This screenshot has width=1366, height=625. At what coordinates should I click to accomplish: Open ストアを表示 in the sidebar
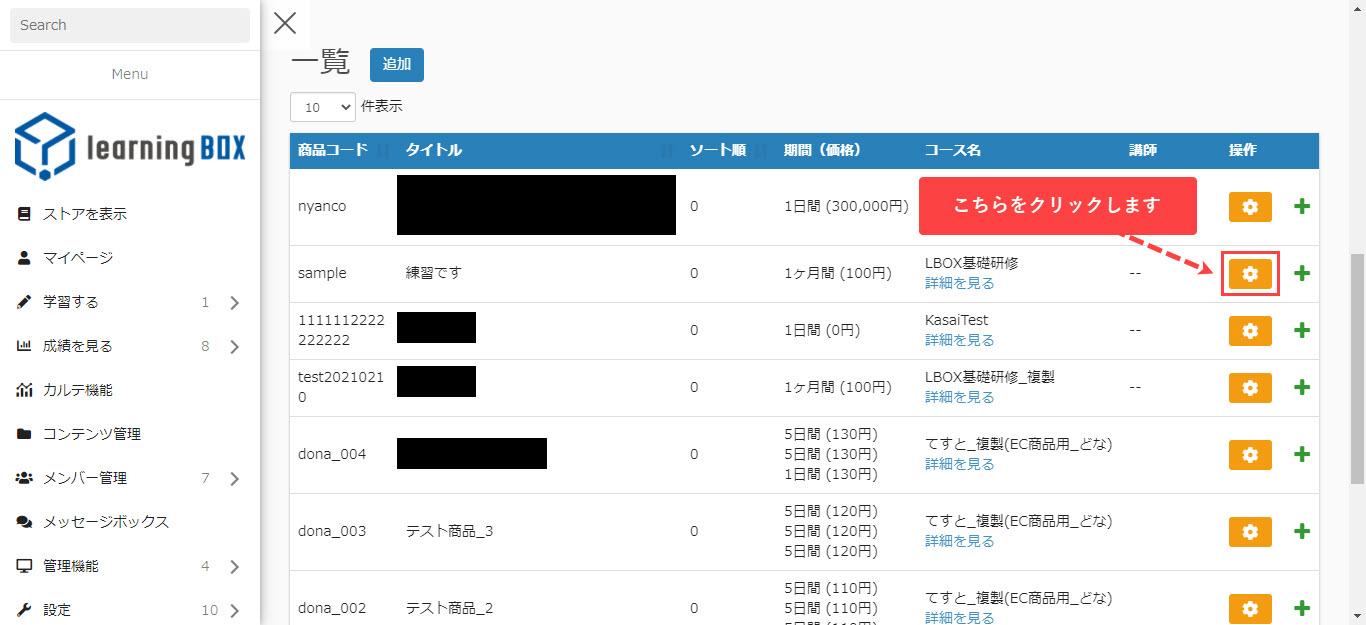[84, 214]
